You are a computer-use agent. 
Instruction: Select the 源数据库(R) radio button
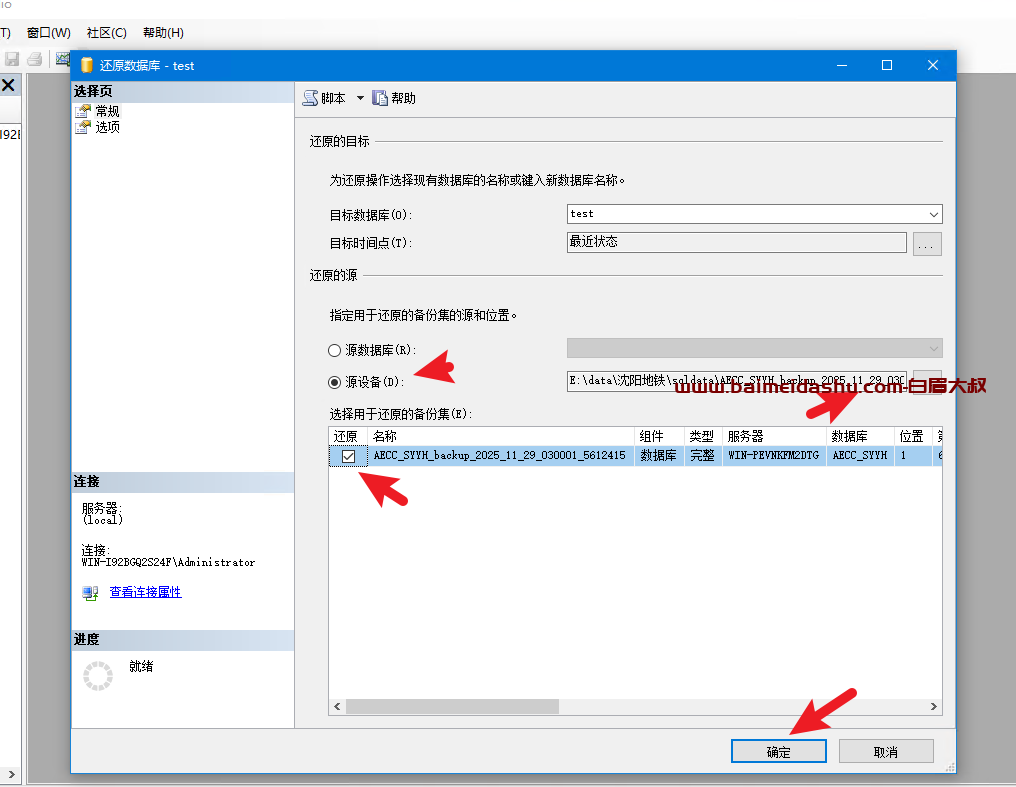(335, 350)
